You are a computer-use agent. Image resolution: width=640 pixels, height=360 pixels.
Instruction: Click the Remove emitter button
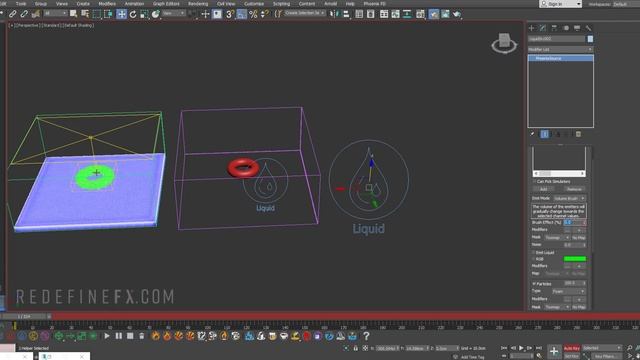tap(574, 189)
